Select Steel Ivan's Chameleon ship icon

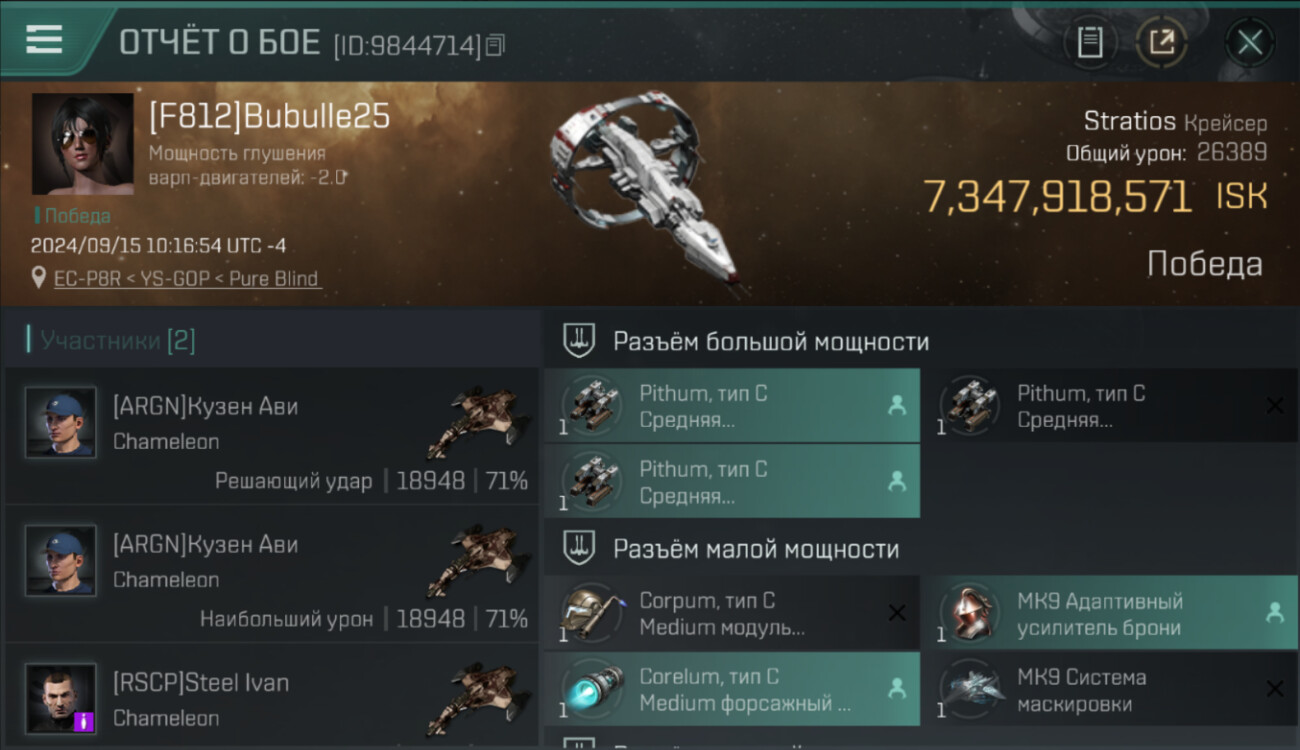click(477, 698)
